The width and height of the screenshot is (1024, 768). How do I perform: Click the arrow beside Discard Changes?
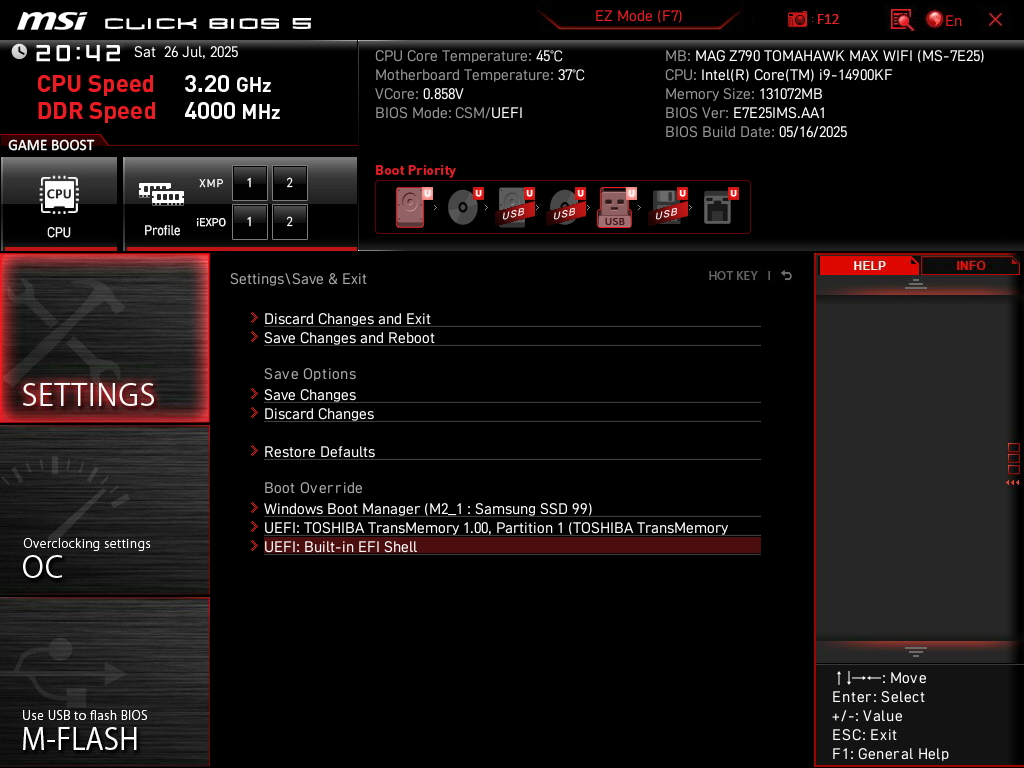(254, 413)
